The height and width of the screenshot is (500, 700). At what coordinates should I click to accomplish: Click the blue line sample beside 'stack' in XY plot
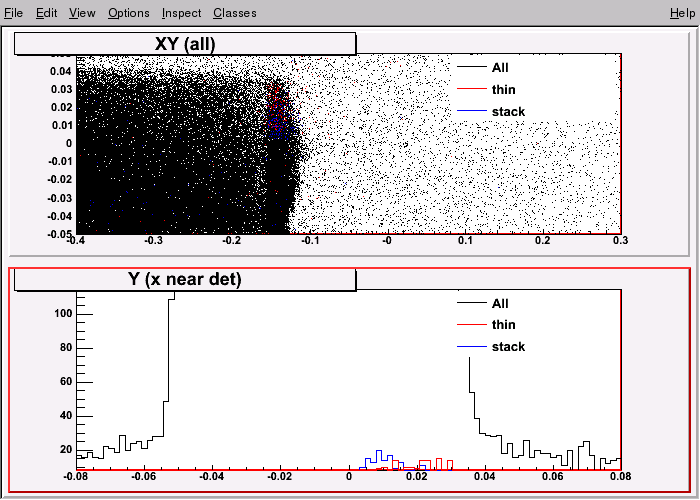pyautogui.click(x=472, y=110)
